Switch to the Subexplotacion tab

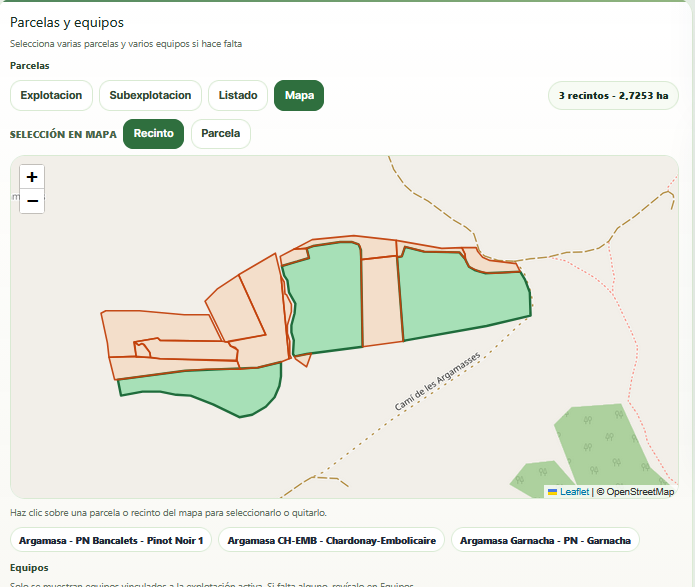point(150,95)
